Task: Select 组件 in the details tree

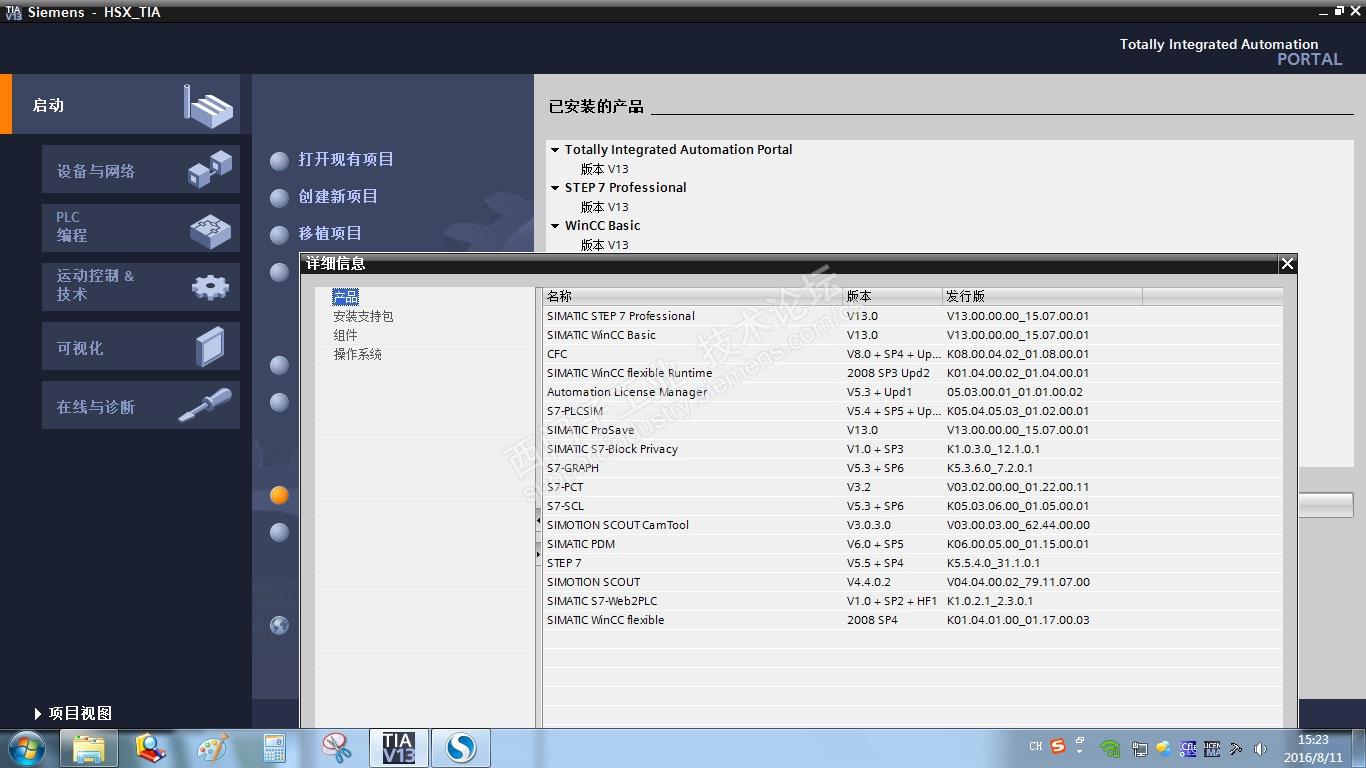Action: 345,335
